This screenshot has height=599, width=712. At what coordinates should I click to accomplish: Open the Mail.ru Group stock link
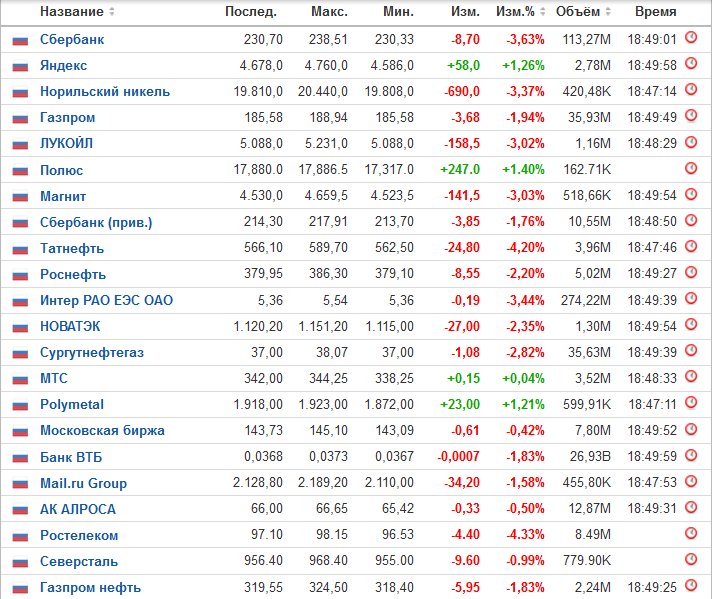(x=84, y=483)
